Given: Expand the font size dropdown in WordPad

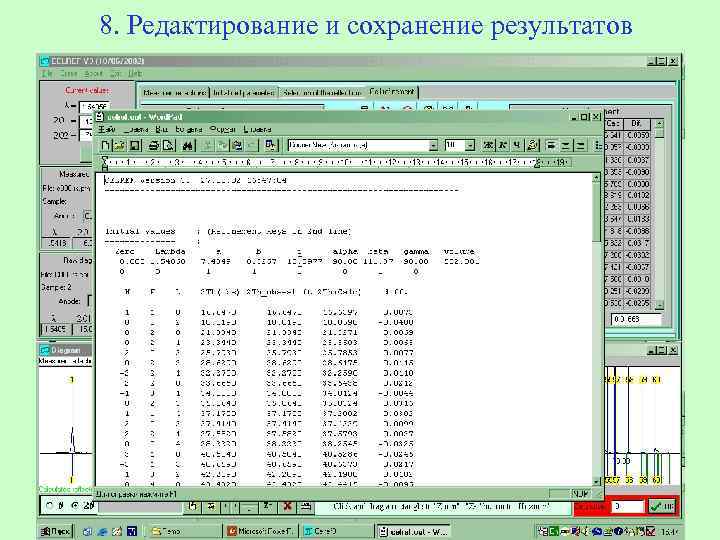Looking at the screenshot, I should (x=470, y=146).
